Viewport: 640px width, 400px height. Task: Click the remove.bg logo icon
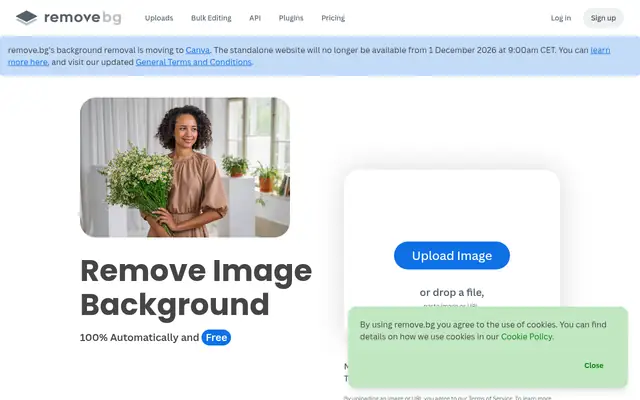[x=27, y=18]
